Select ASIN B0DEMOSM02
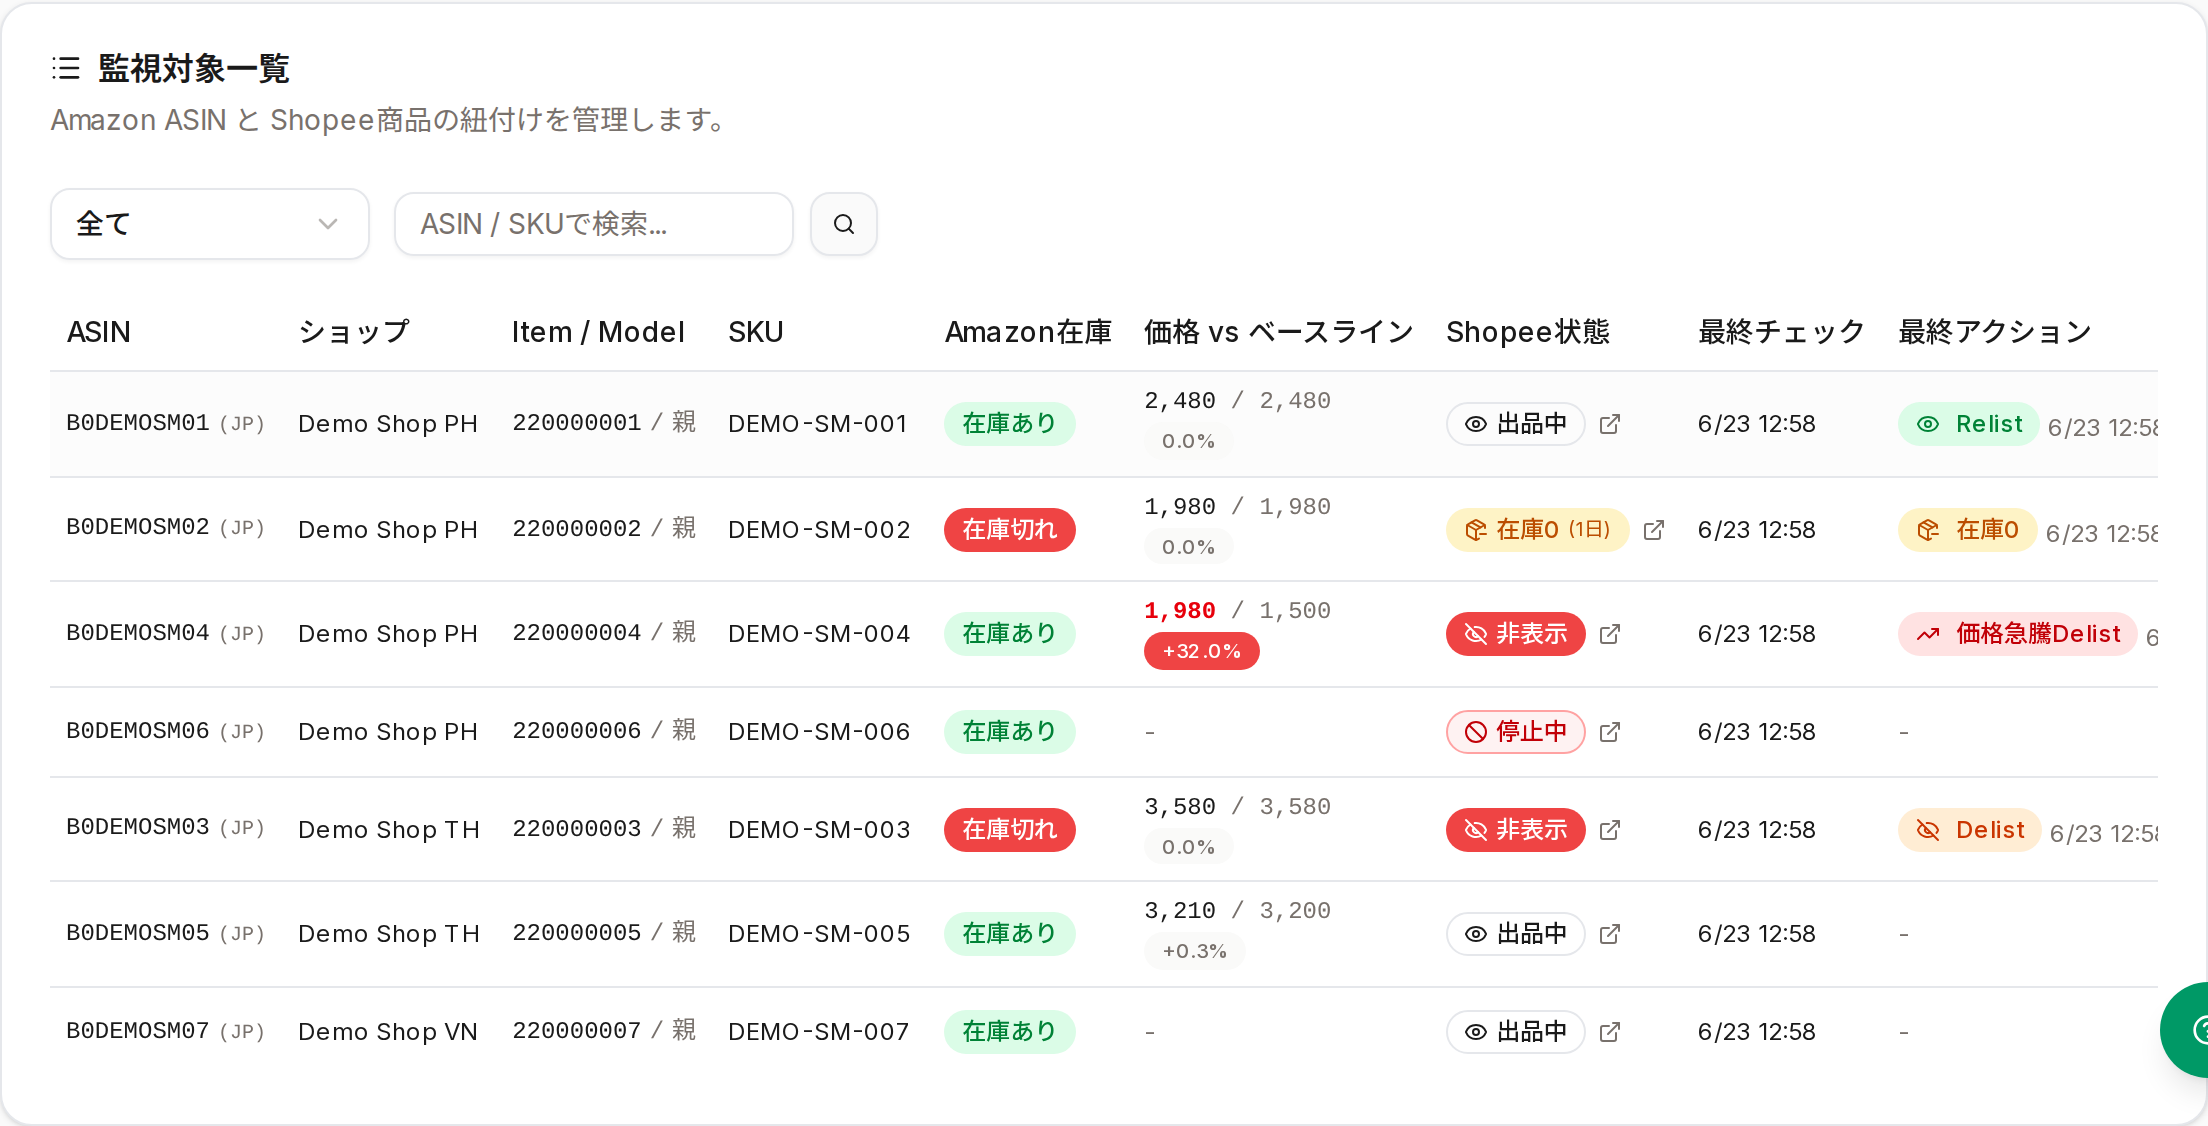2208x1126 pixels. pyautogui.click(x=138, y=528)
